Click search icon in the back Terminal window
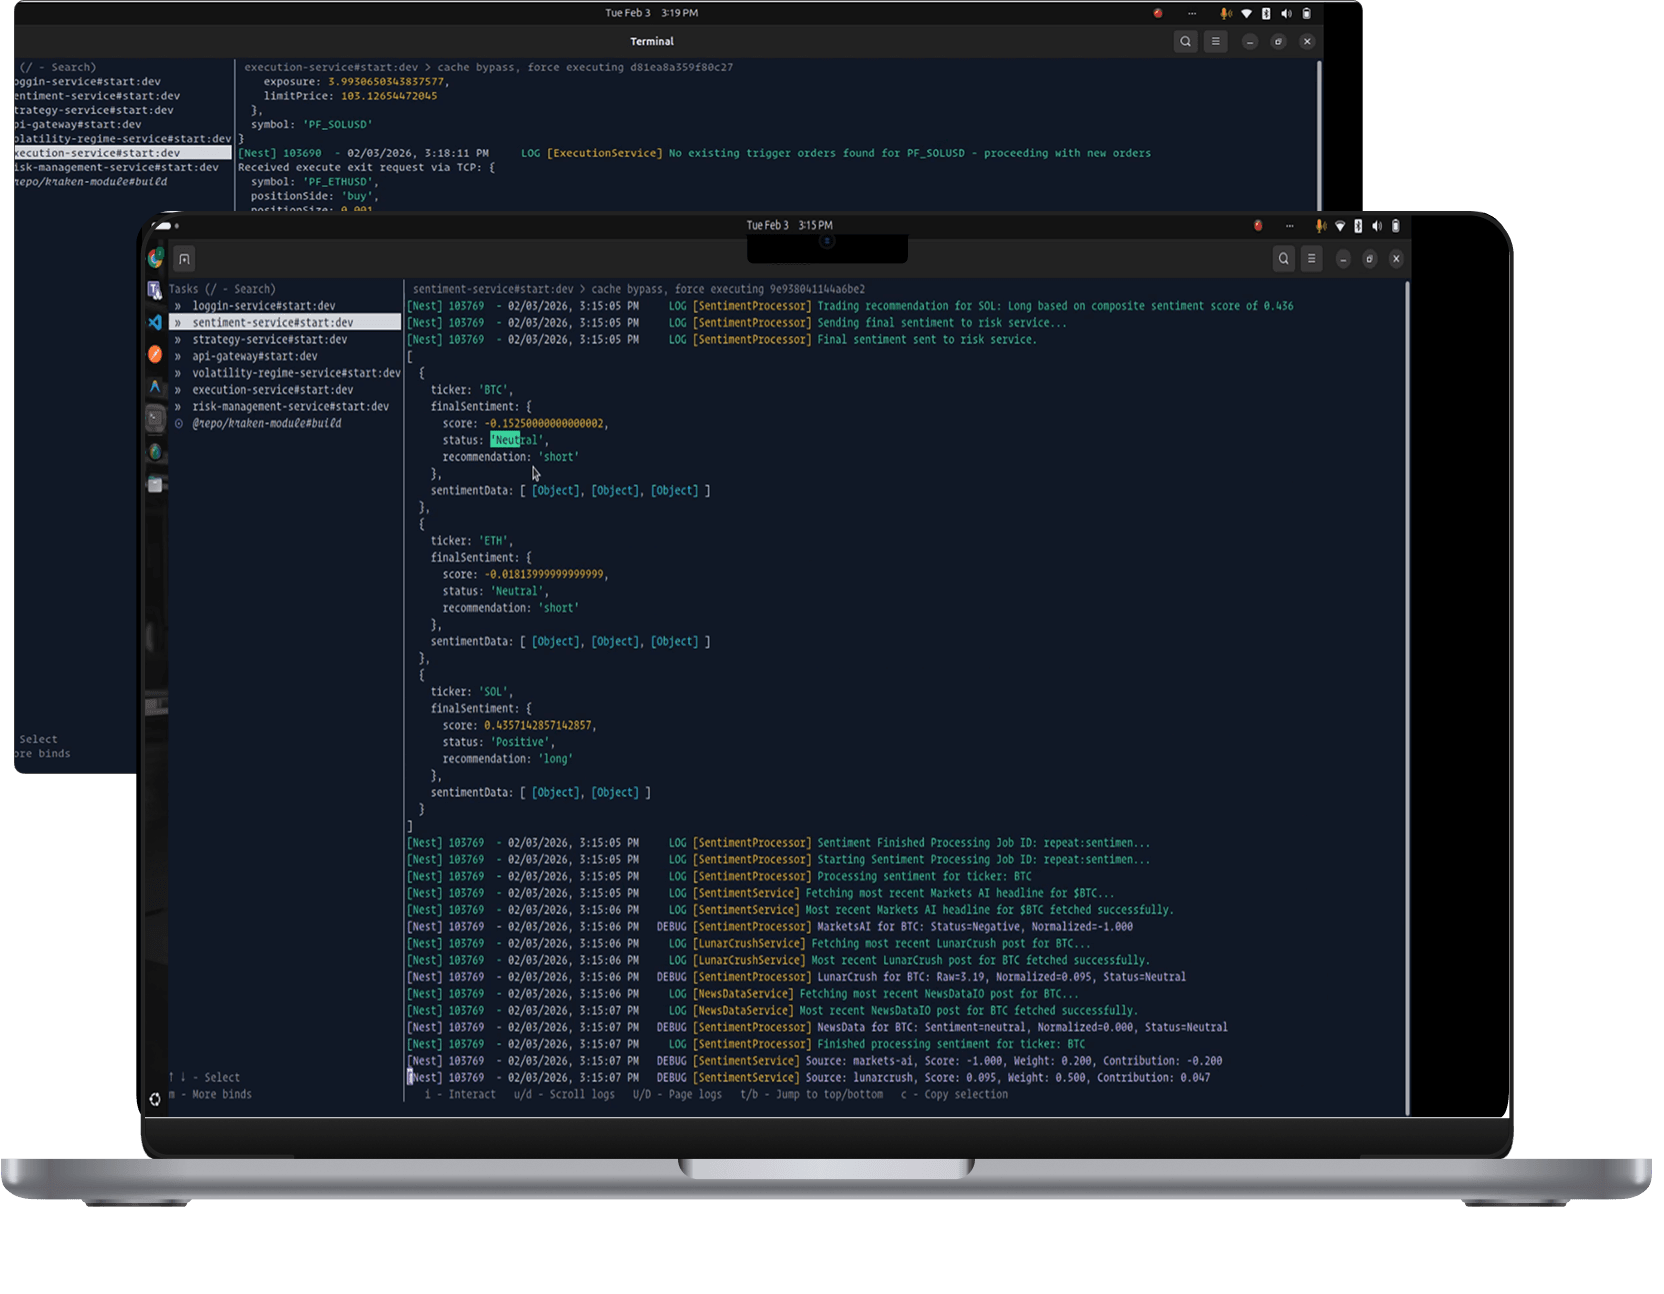Image resolution: width=1664 pixels, height=1294 pixels. 1185,41
